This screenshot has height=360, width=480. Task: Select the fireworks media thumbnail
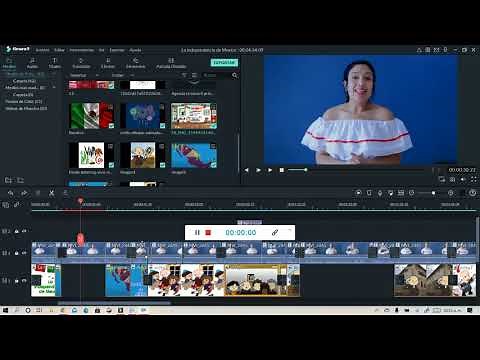[143, 116]
